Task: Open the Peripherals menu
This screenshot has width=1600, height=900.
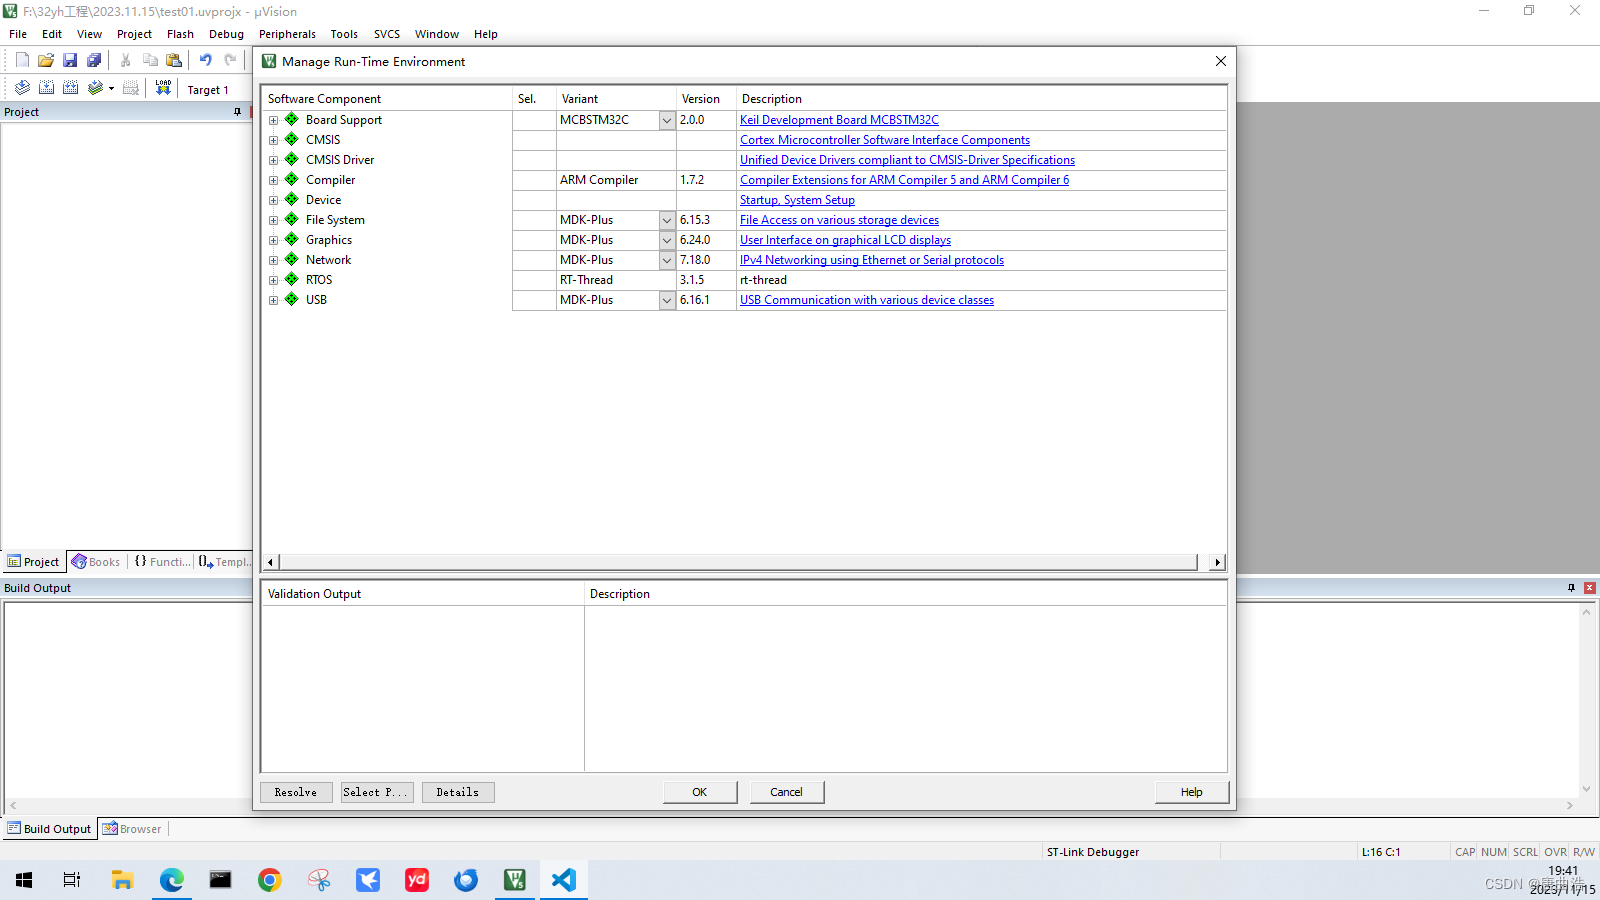Action: pyautogui.click(x=287, y=34)
